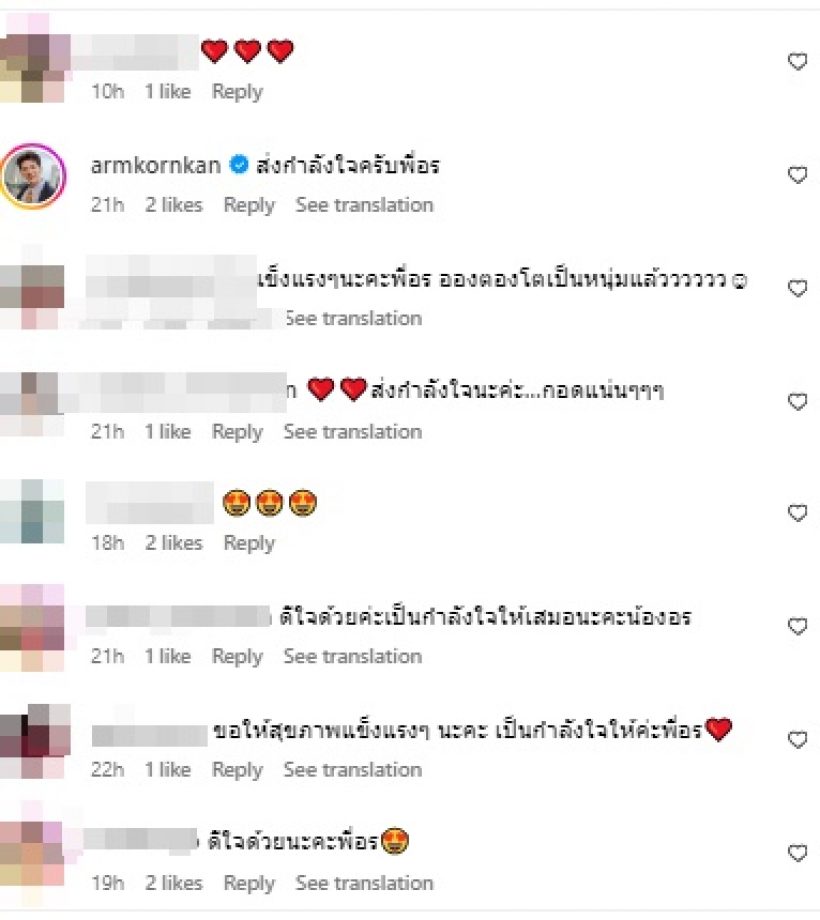
Task: Reply to the 10h-old hearts comment
Action: (x=237, y=92)
